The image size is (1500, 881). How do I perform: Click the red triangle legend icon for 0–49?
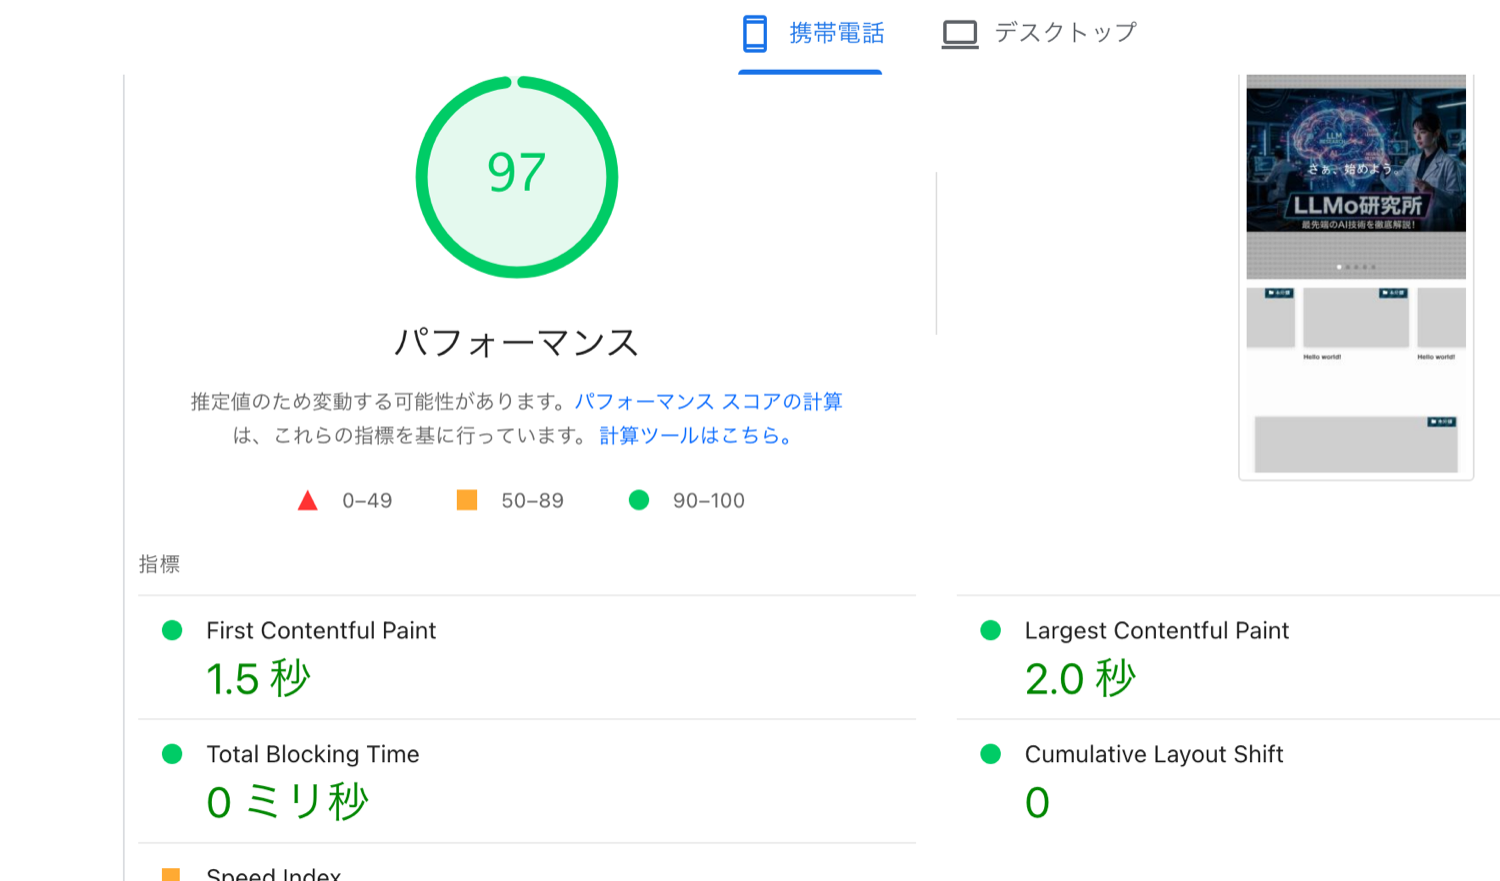point(308,500)
